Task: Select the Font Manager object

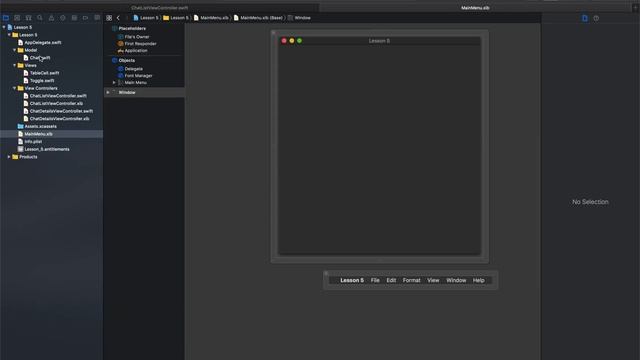Action: point(135,76)
